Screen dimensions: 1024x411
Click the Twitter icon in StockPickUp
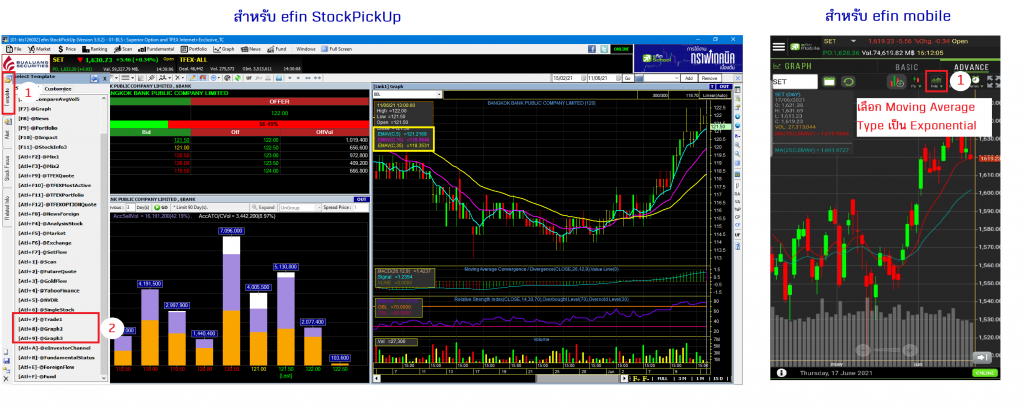(604, 49)
